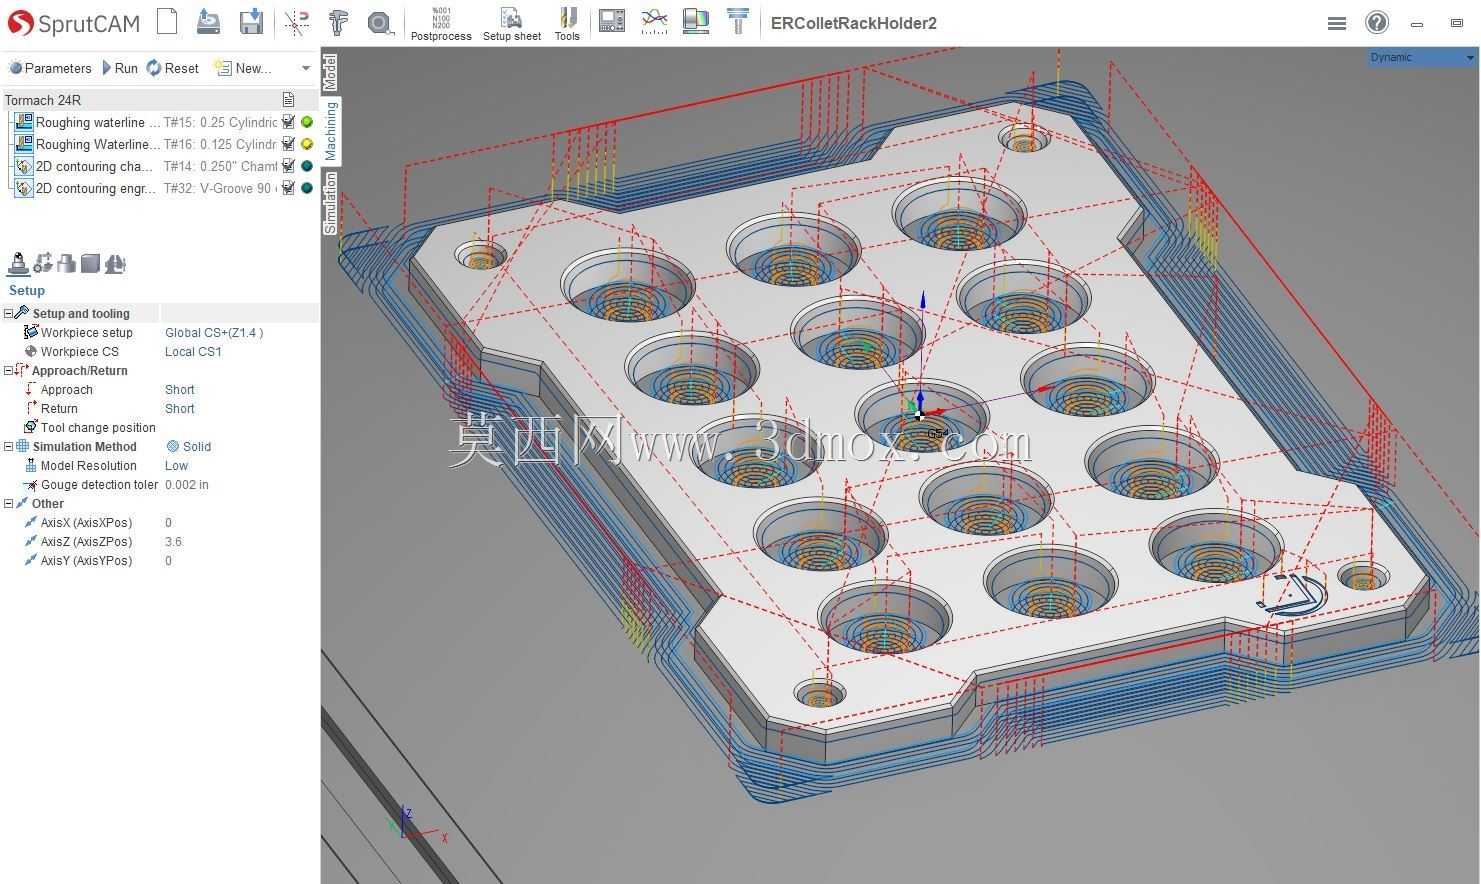Change Workpiece CS value Local CS1
Viewport: 1481px width, 884px height.
pos(193,351)
